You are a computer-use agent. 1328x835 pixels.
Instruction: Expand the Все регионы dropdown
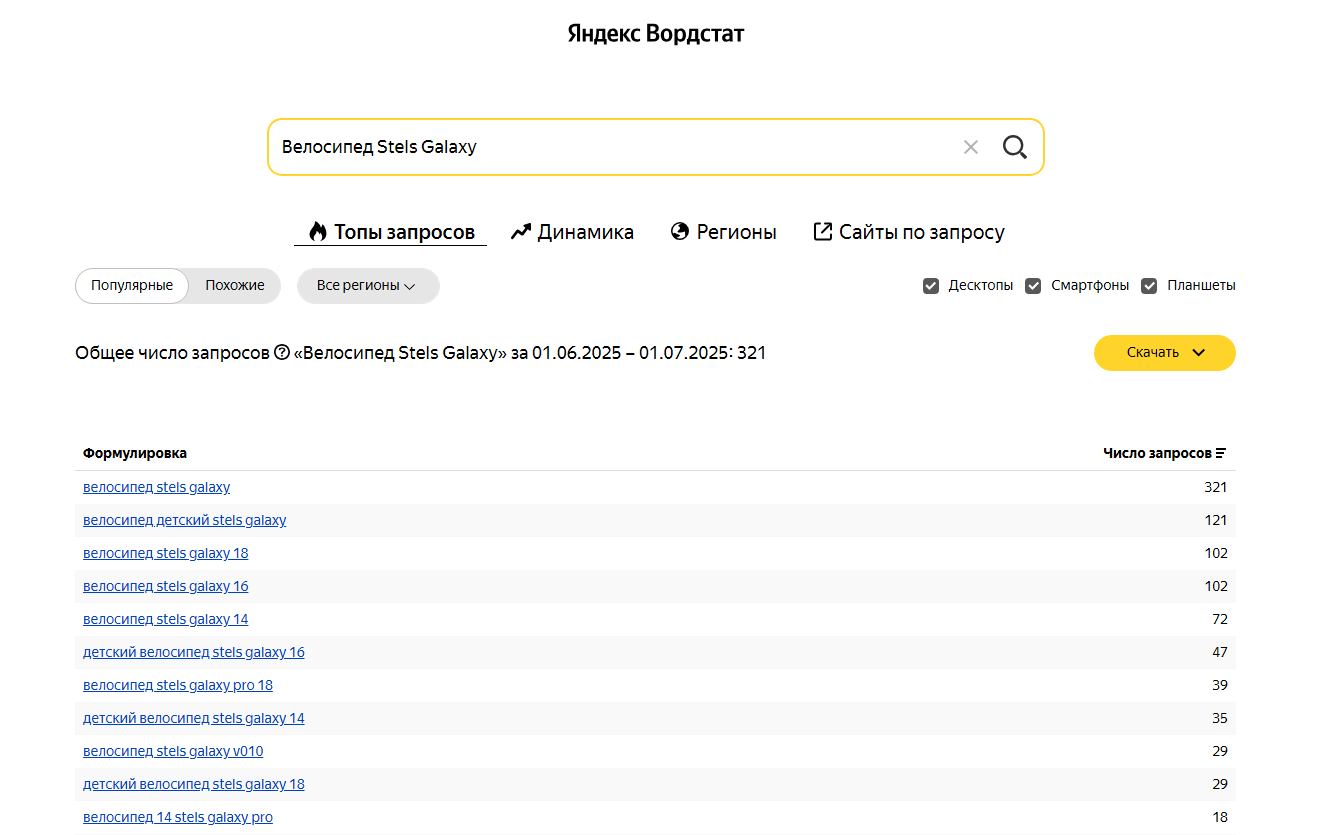click(368, 286)
